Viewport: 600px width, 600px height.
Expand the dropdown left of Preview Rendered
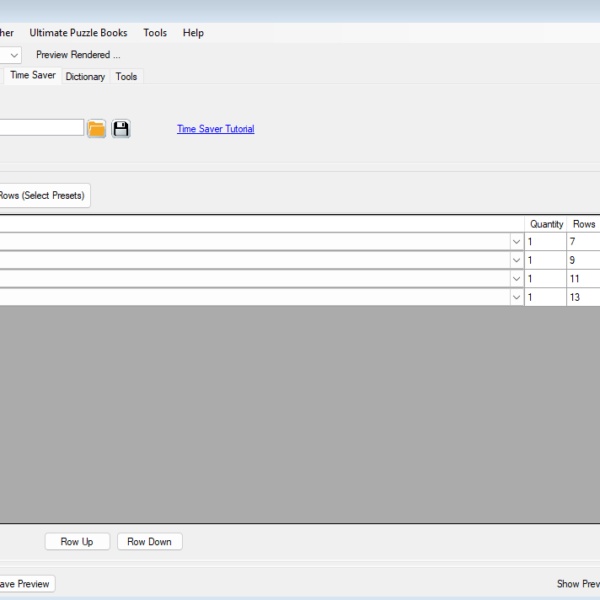tap(12, 55)
